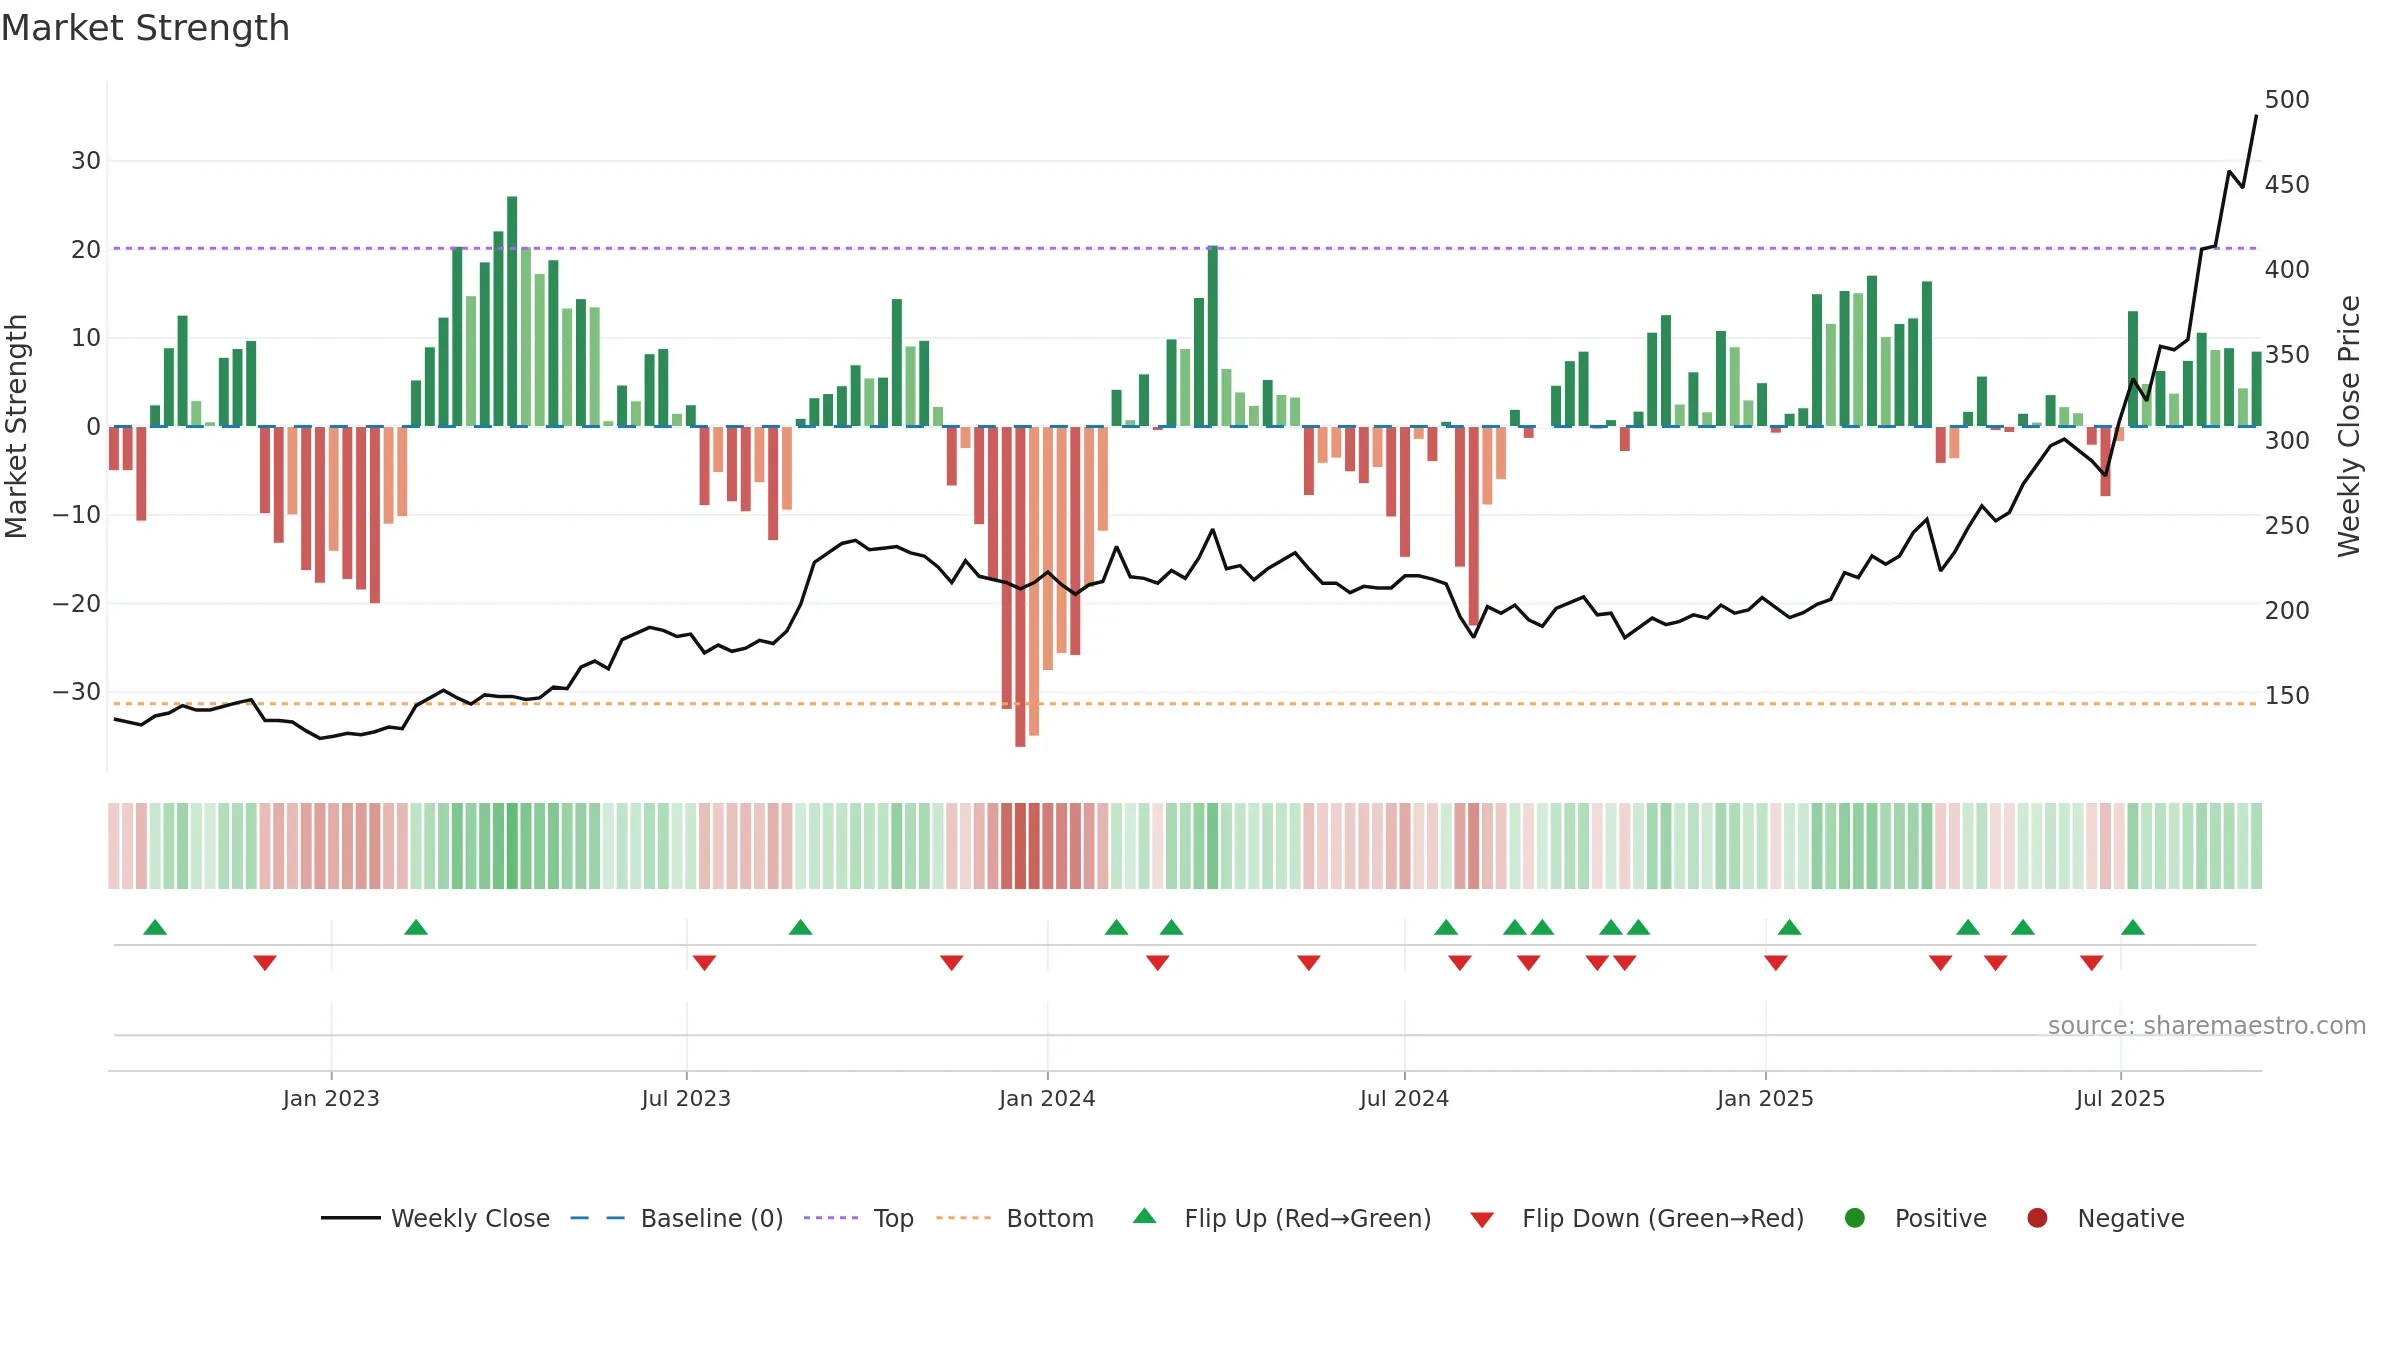Image resolution: width=2400 pixels, height=1350 pixels.
Task: Toggle the Weekly Close legend entry
Action: pyautogui.click(x=436, y=1218)
